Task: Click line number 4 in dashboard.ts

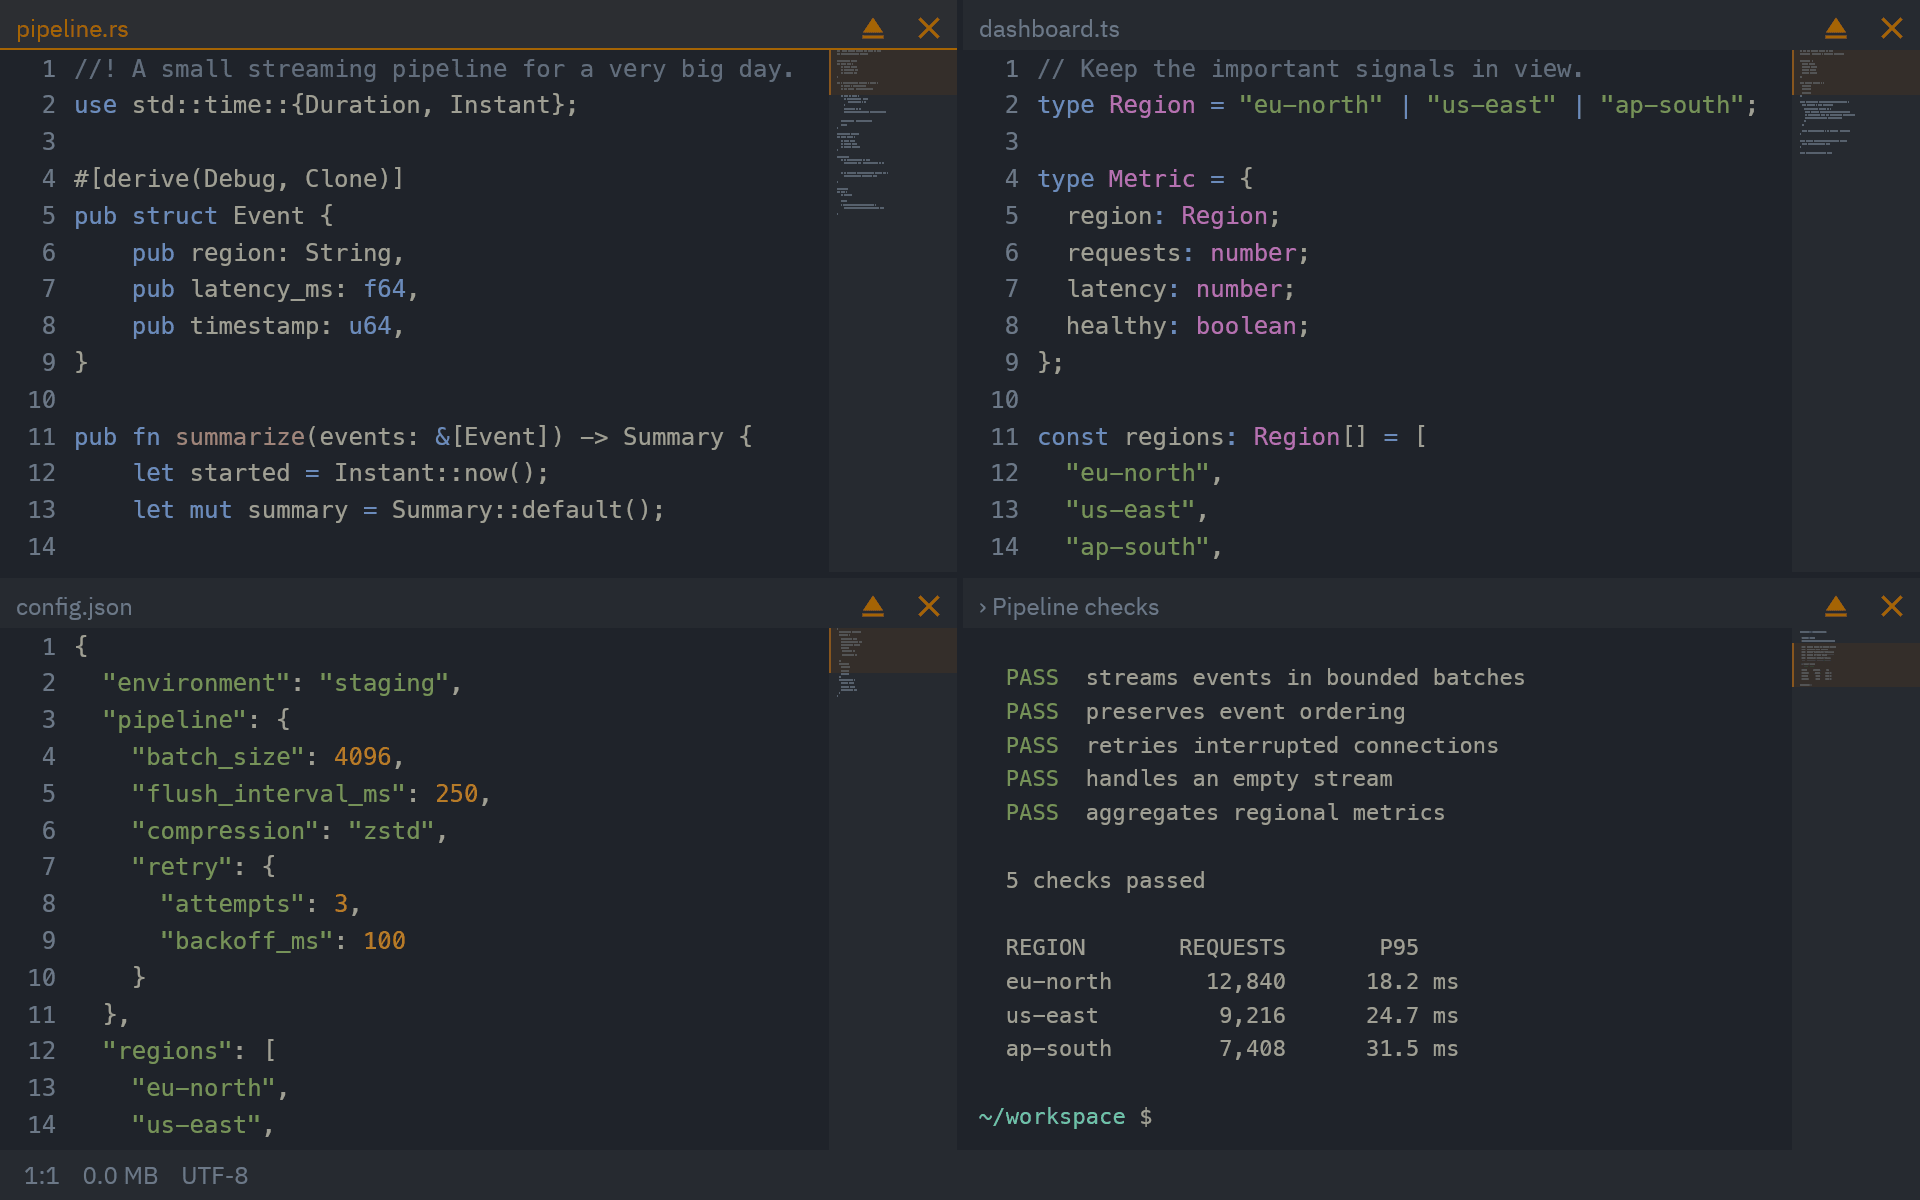Action: [1011, 179]
